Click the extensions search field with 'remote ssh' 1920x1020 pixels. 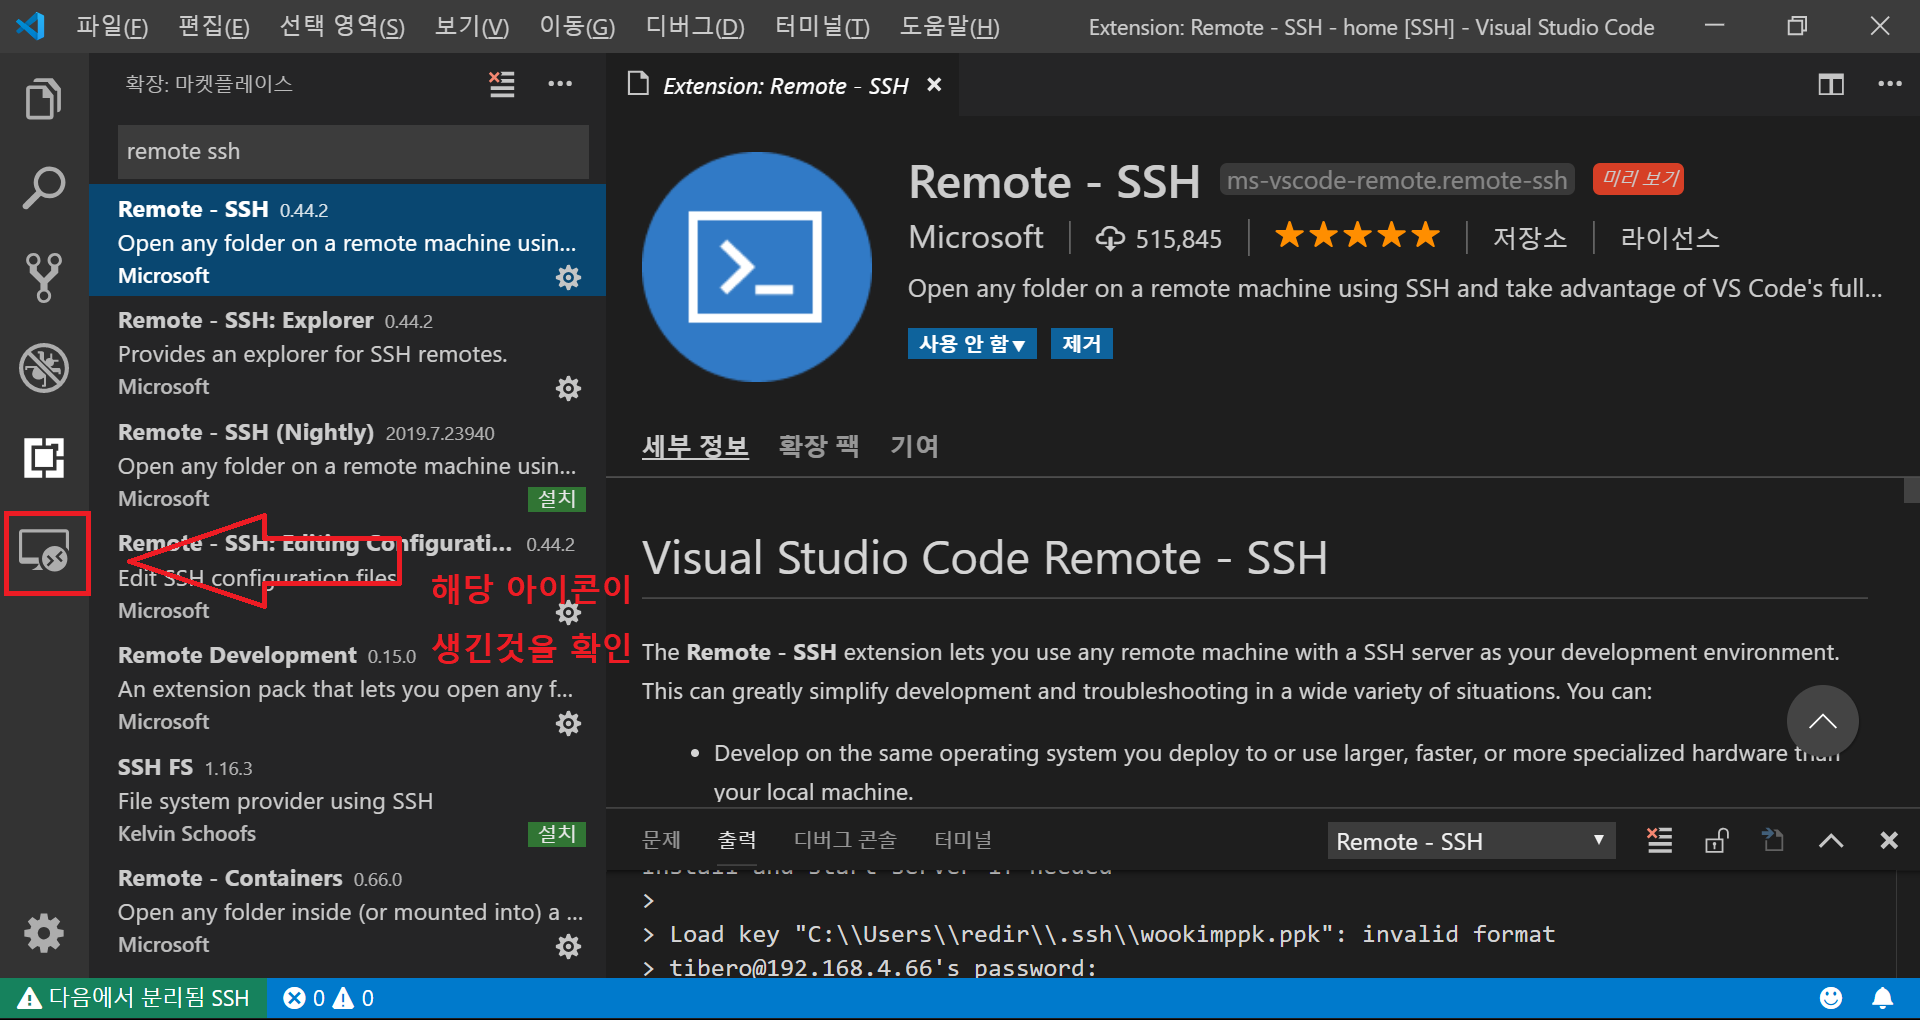tap(353, 151)
